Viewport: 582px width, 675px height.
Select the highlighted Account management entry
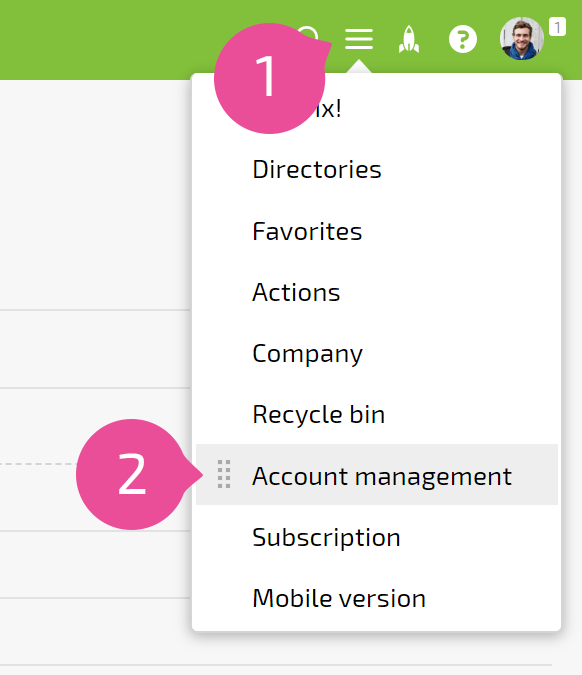[x=377, y=474]
